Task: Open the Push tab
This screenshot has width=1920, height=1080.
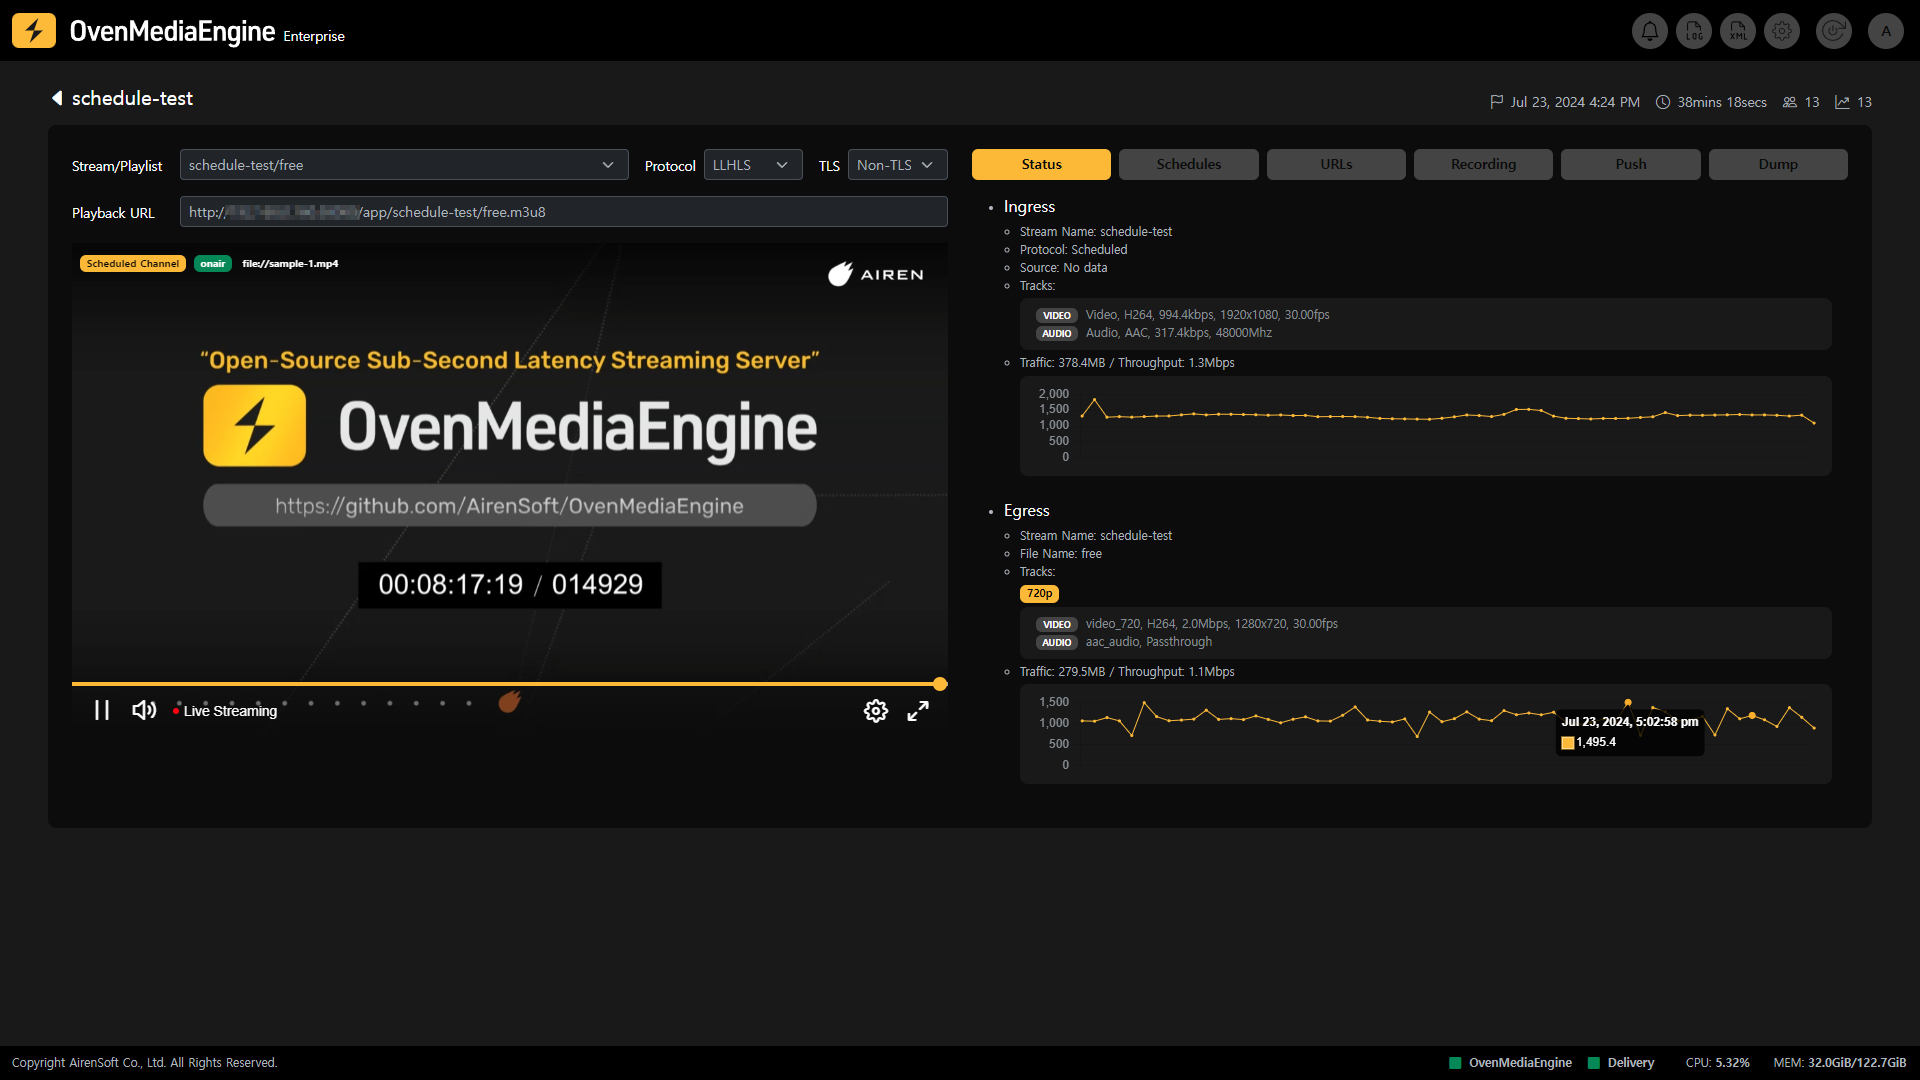Action: 1630,164
